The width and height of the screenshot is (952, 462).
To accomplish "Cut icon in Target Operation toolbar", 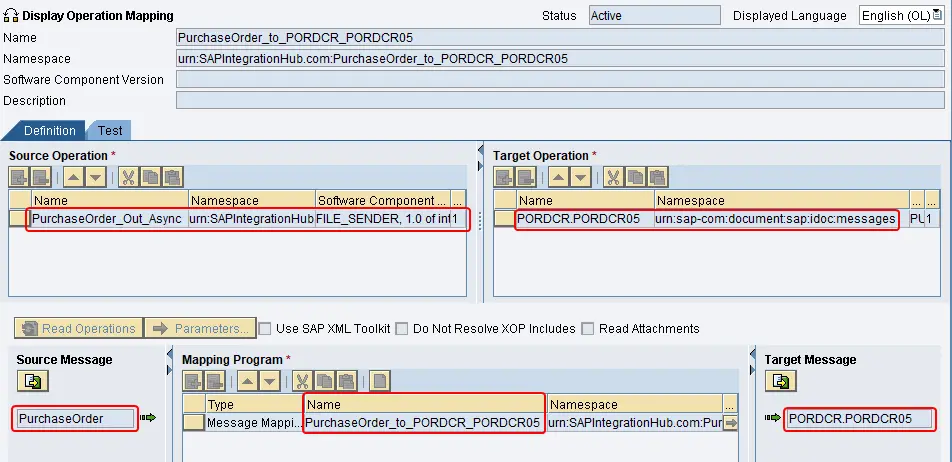I will coord(613,177).
